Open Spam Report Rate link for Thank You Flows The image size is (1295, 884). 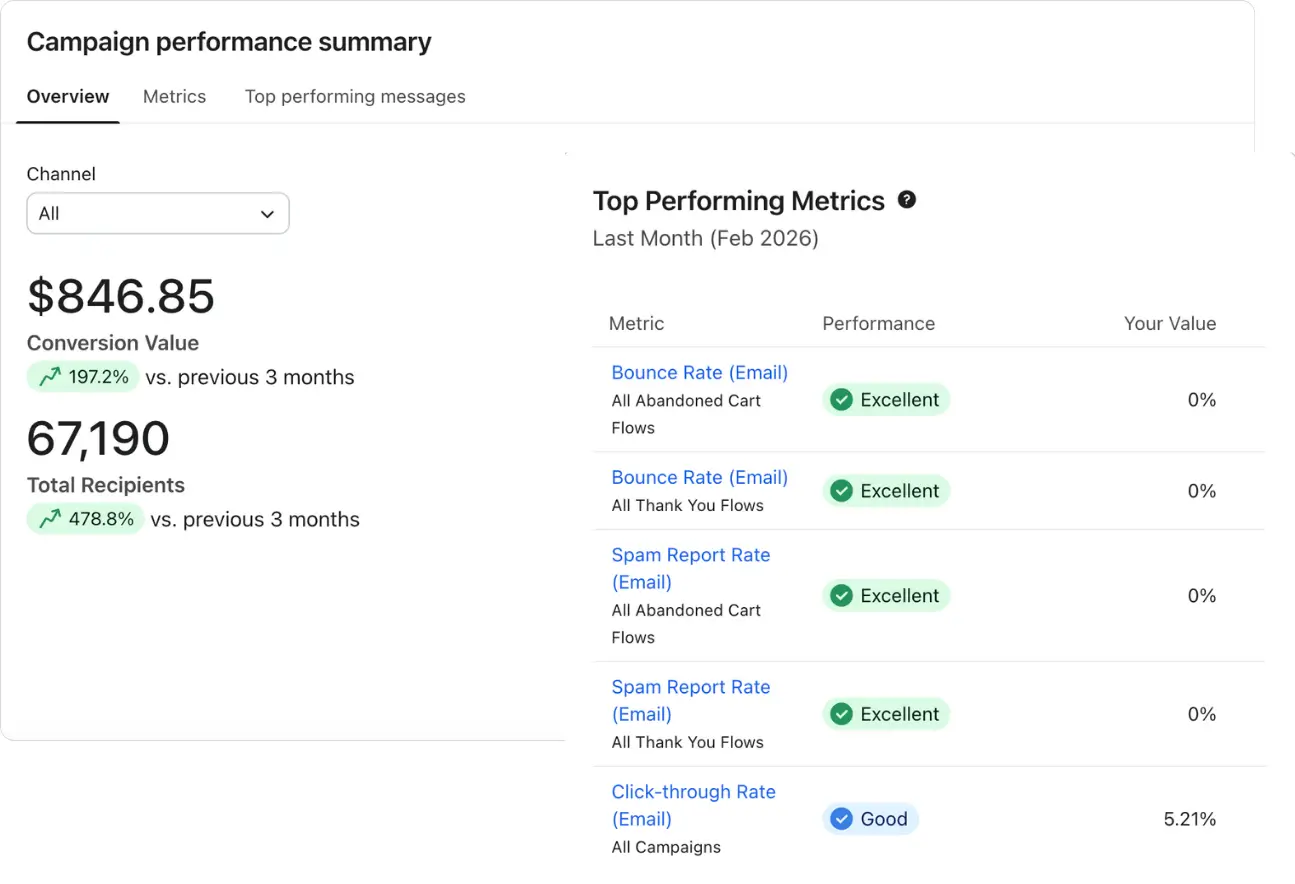690,700
